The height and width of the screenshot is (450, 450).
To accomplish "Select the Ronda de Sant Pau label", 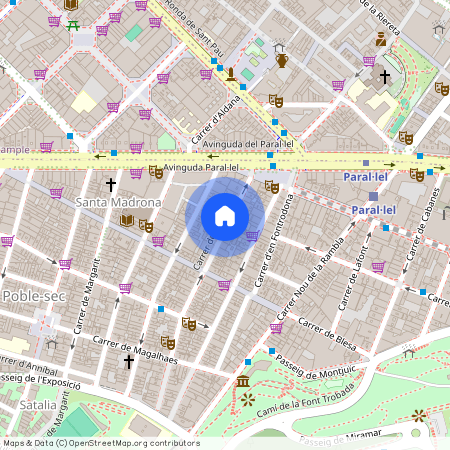I will pyautogui.click(x=194, y=29).
